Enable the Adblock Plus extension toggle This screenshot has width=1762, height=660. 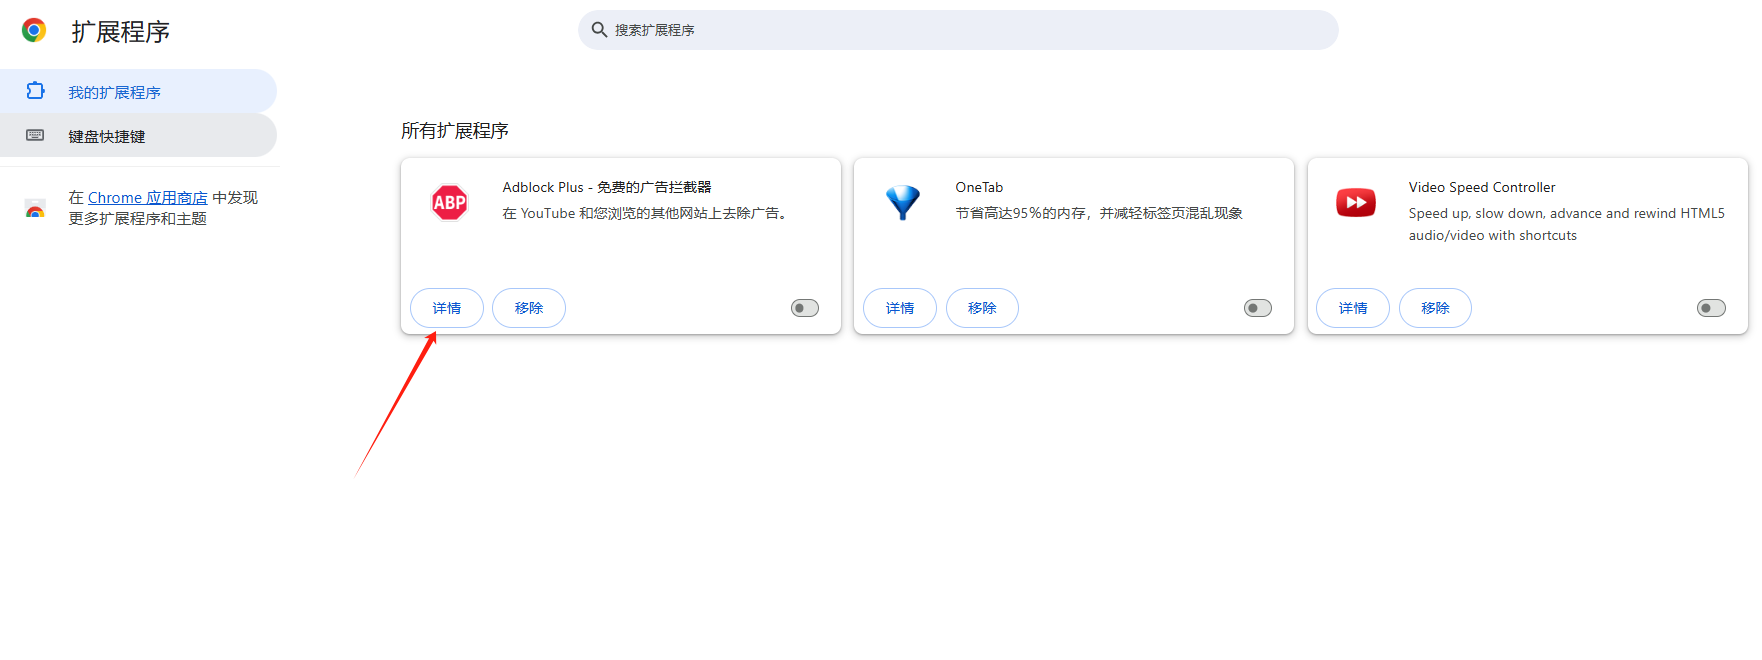click(805, 308)
